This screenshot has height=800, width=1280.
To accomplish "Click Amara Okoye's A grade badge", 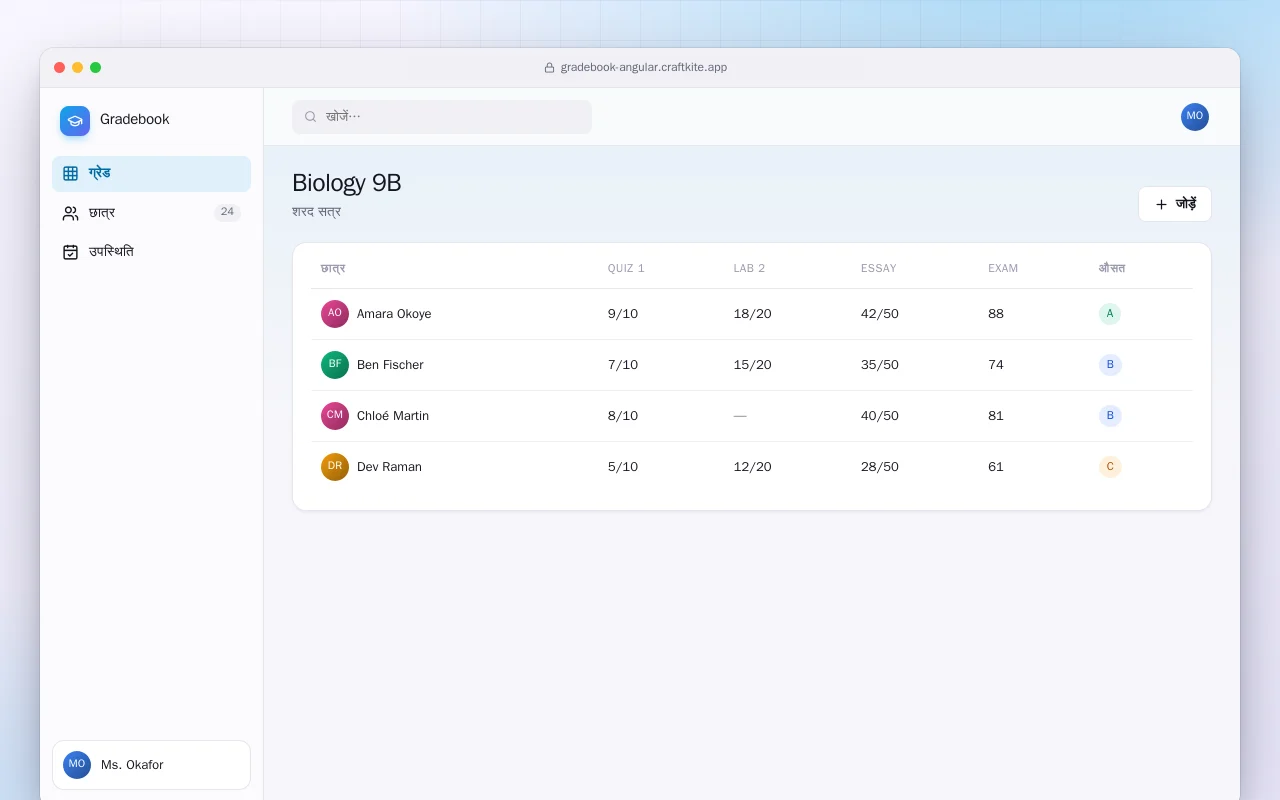I will pyautogui.click(x=1110, y=314).
